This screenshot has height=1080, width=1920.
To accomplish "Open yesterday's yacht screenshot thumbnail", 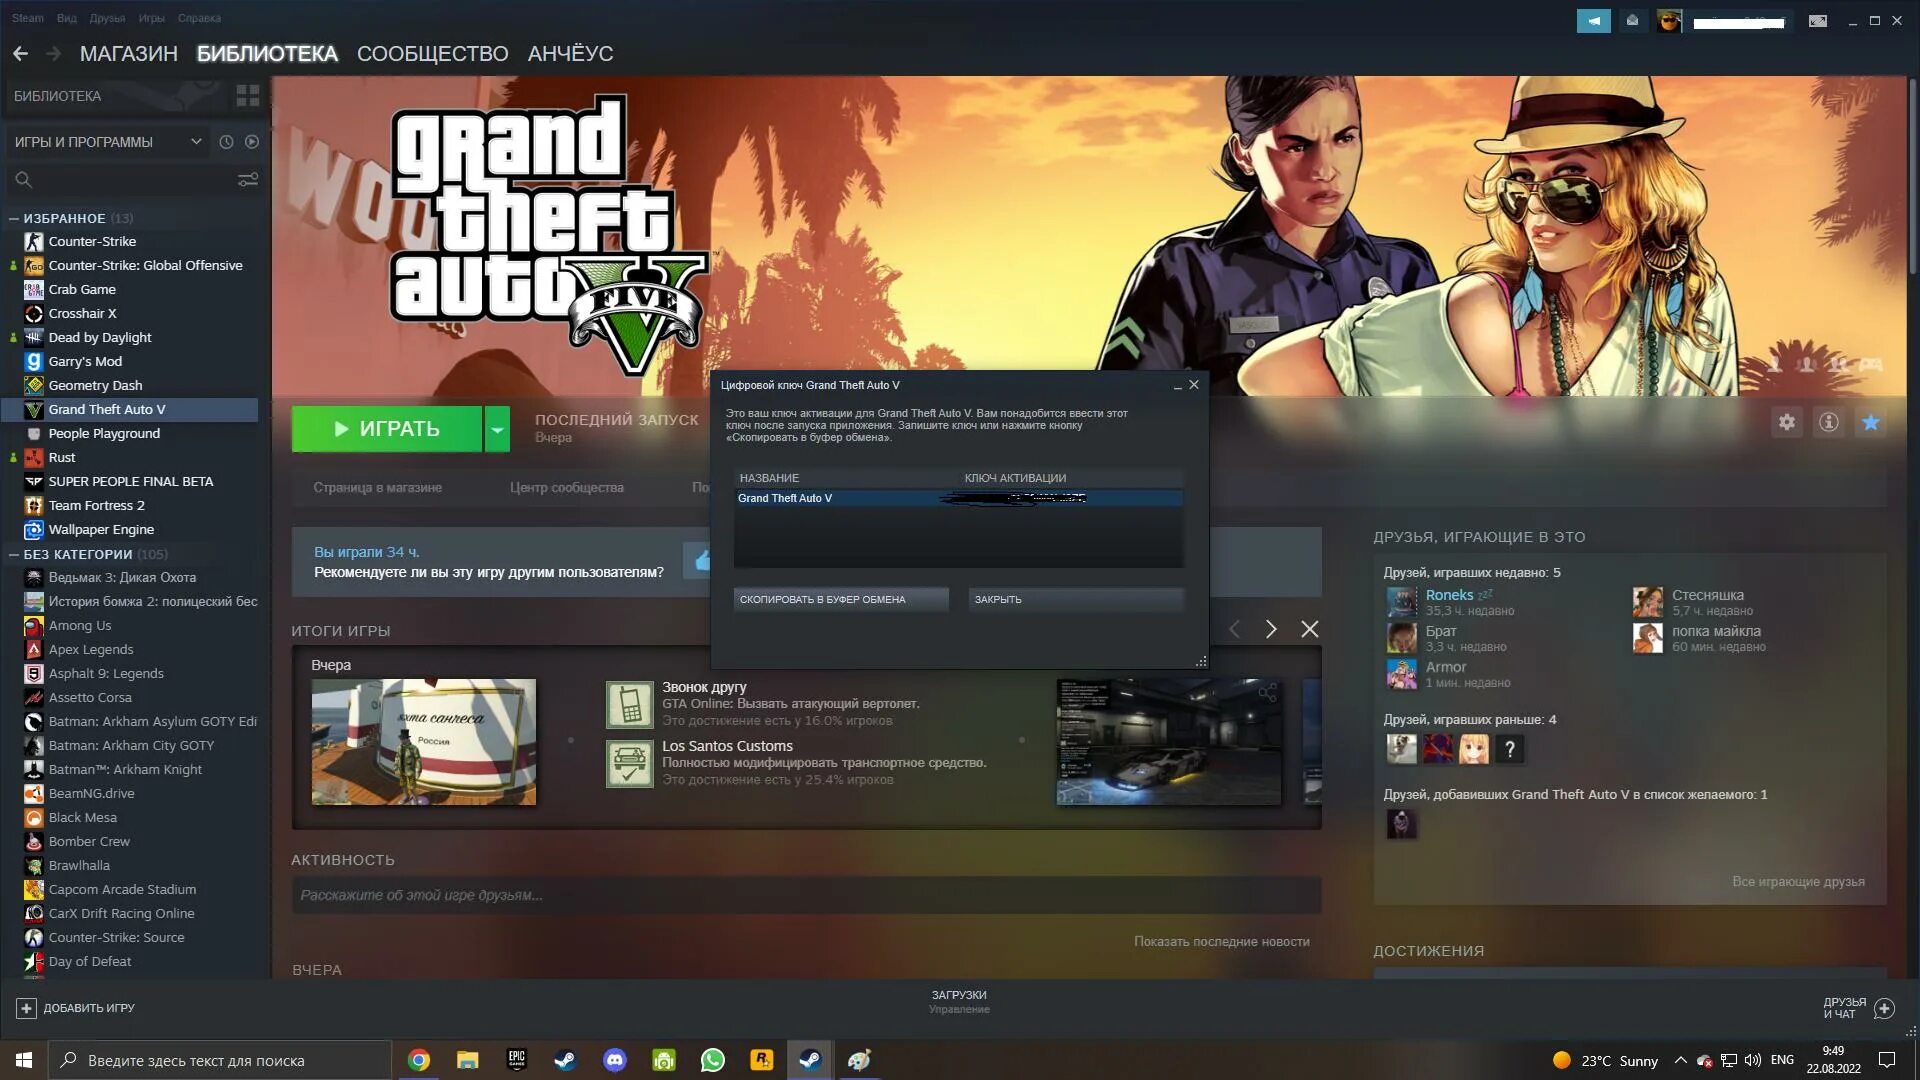I will coord(424,742).
